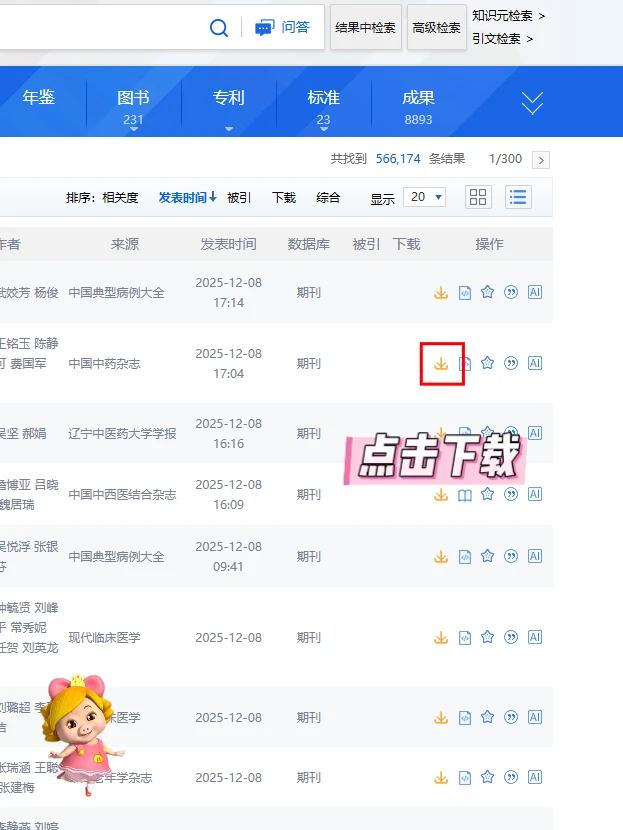Sort results by 下载 in the sort bar
Image resolution: width=623 pixels, height=830 pixels.
[284, 198]
